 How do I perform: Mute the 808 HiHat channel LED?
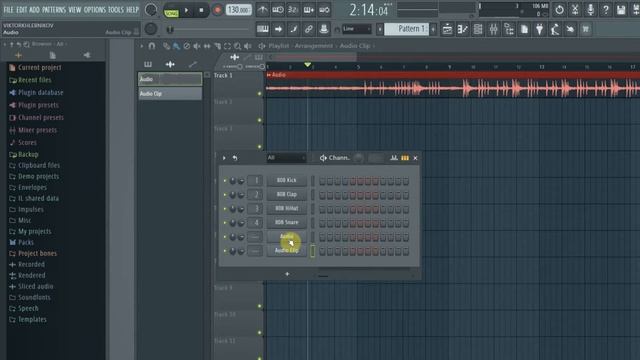225,209
